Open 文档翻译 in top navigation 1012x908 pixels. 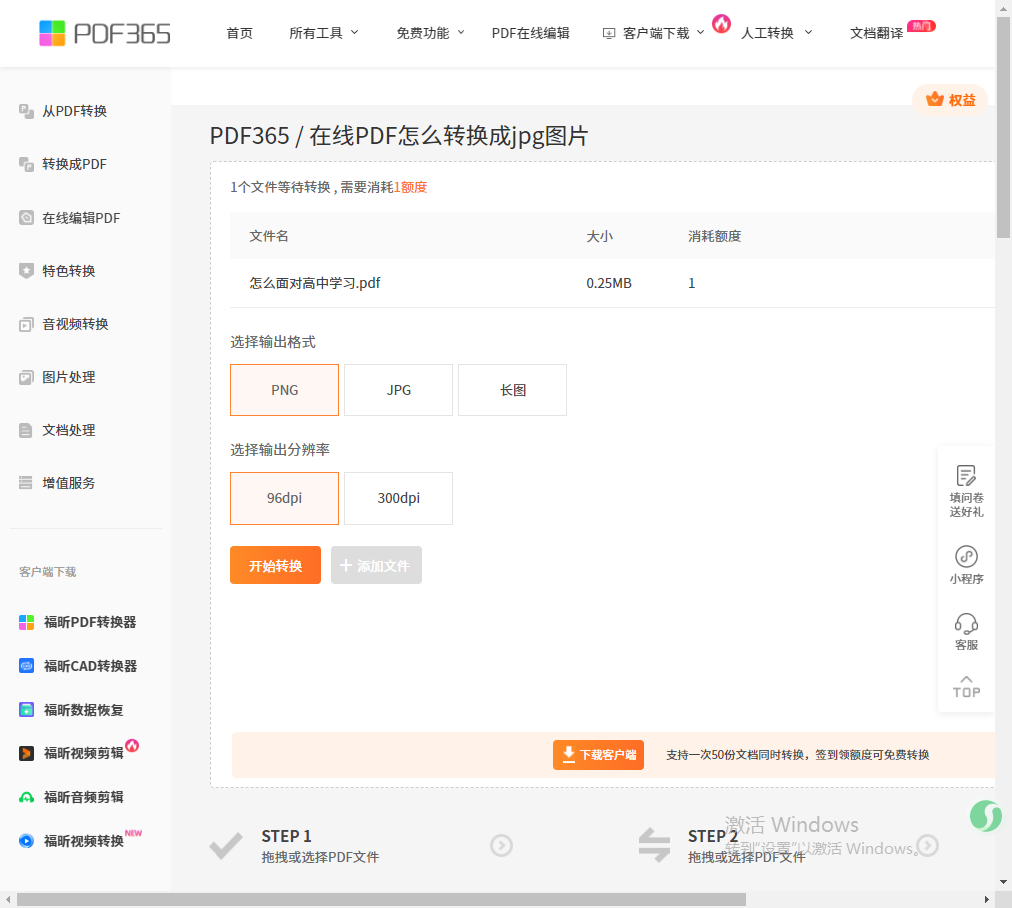pos(876,33)
